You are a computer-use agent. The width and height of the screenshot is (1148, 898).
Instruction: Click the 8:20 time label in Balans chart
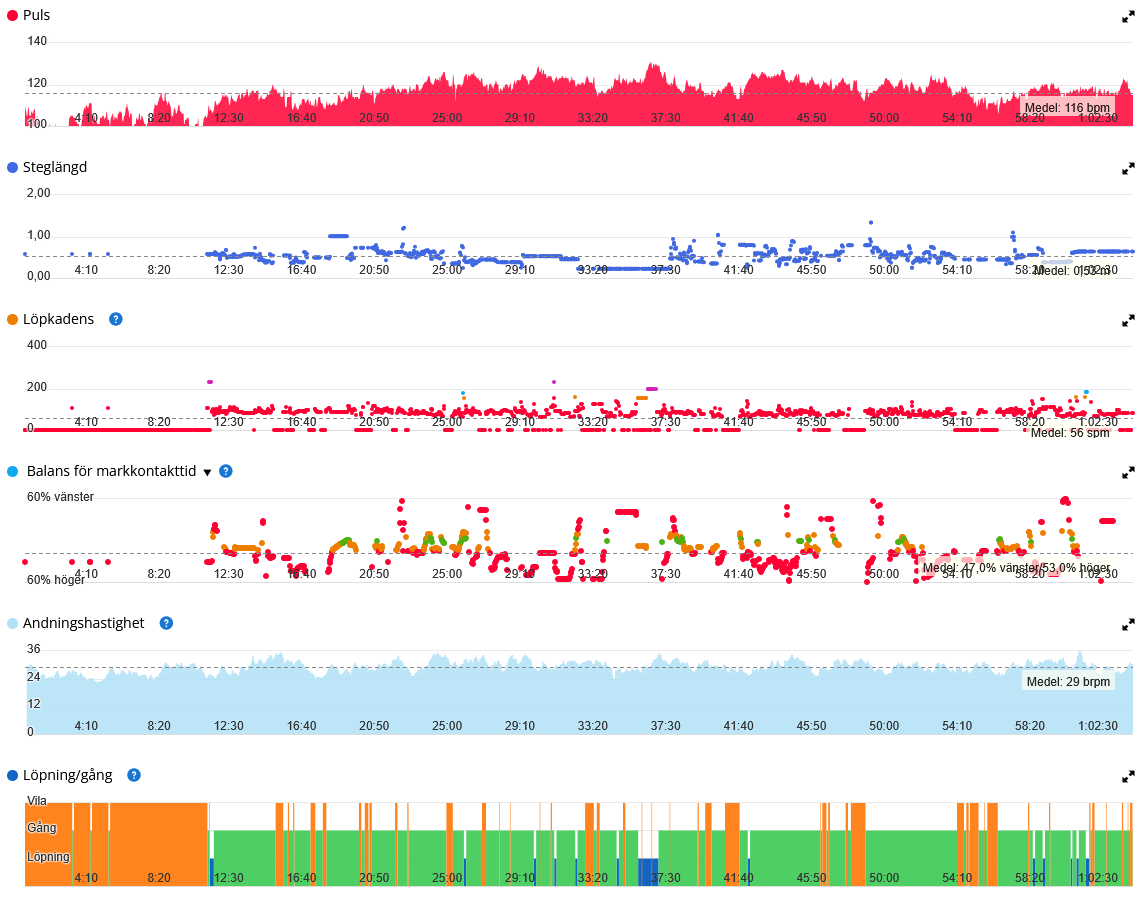(159, 574)
